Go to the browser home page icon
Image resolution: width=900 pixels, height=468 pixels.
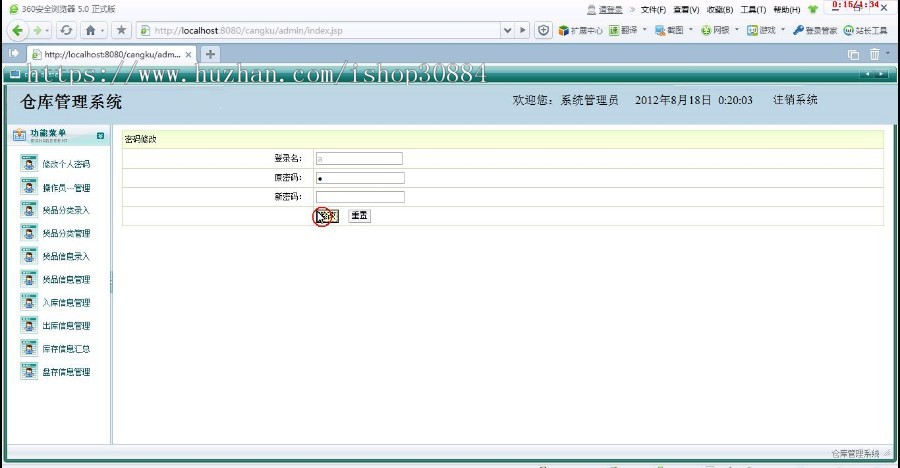pos(90,30)
